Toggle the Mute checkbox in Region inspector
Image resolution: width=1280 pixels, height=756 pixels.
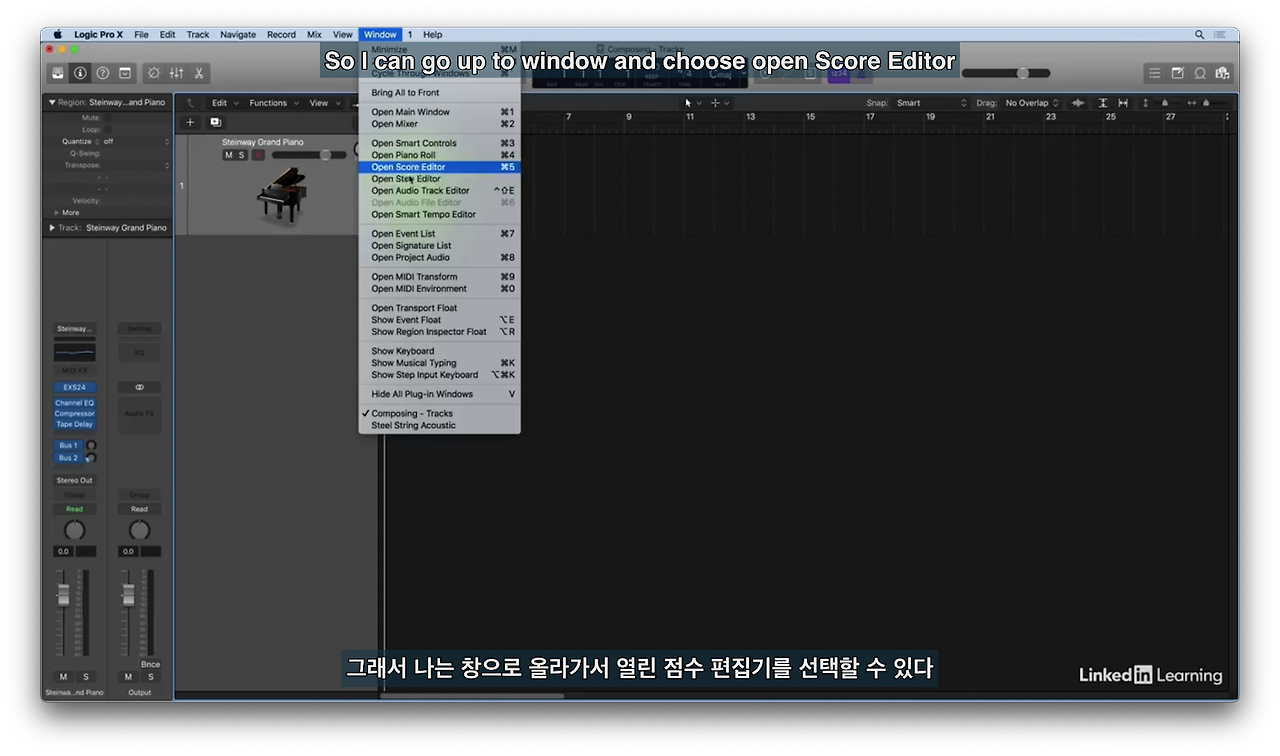(108, 118)
